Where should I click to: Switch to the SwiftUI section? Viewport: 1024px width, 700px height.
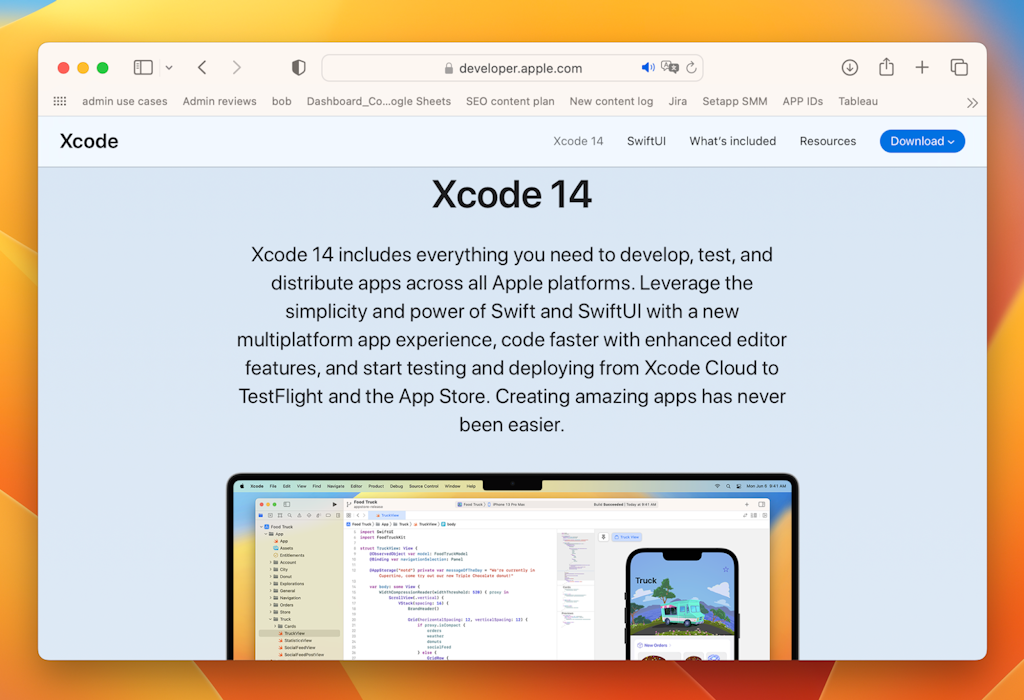[x=646, y=141]
